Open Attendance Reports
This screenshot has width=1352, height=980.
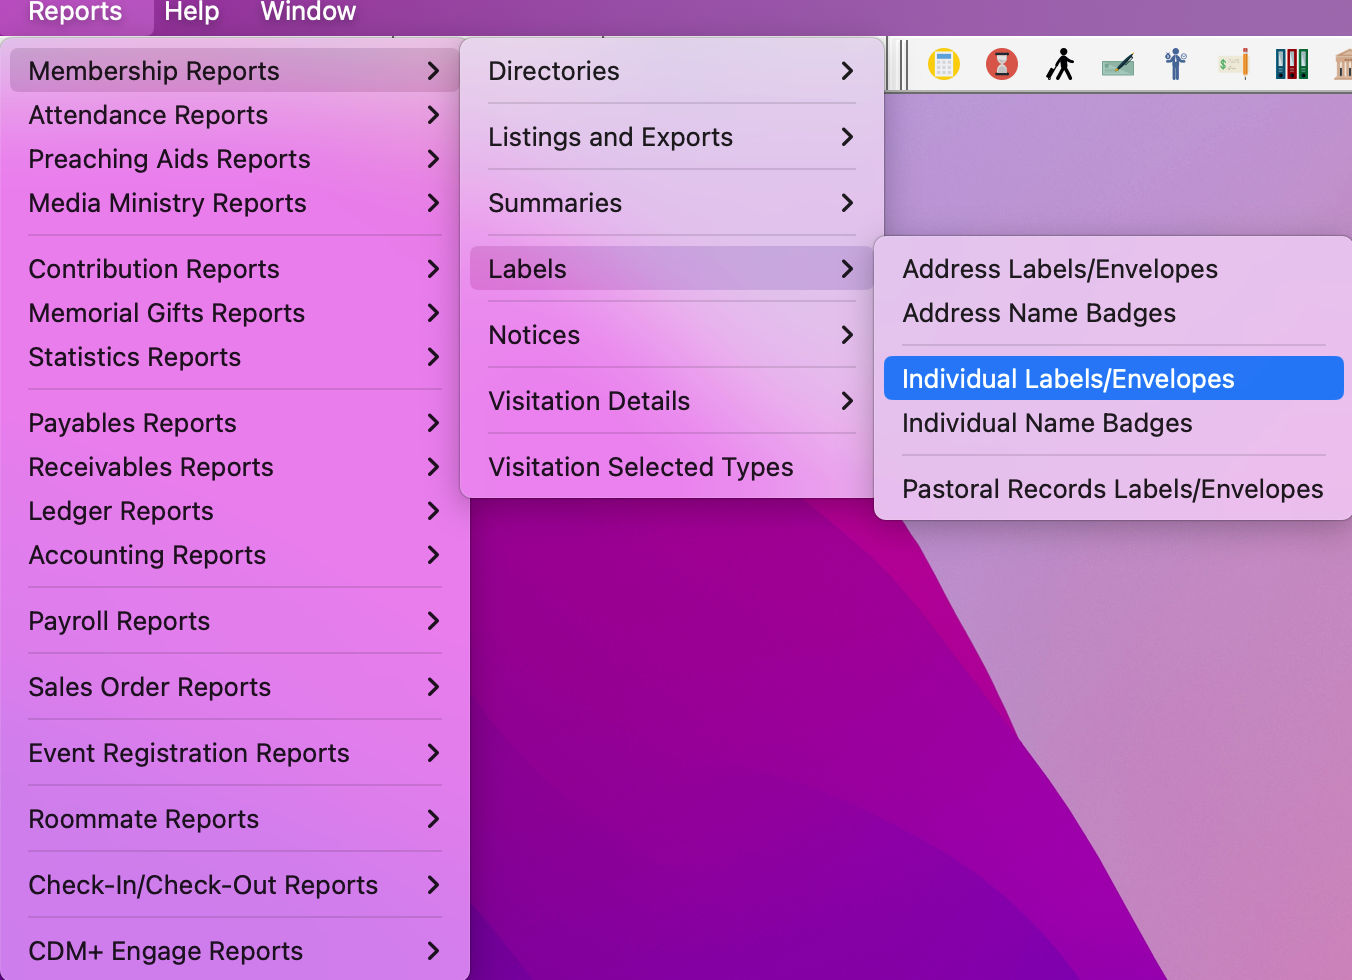(148, 115)
